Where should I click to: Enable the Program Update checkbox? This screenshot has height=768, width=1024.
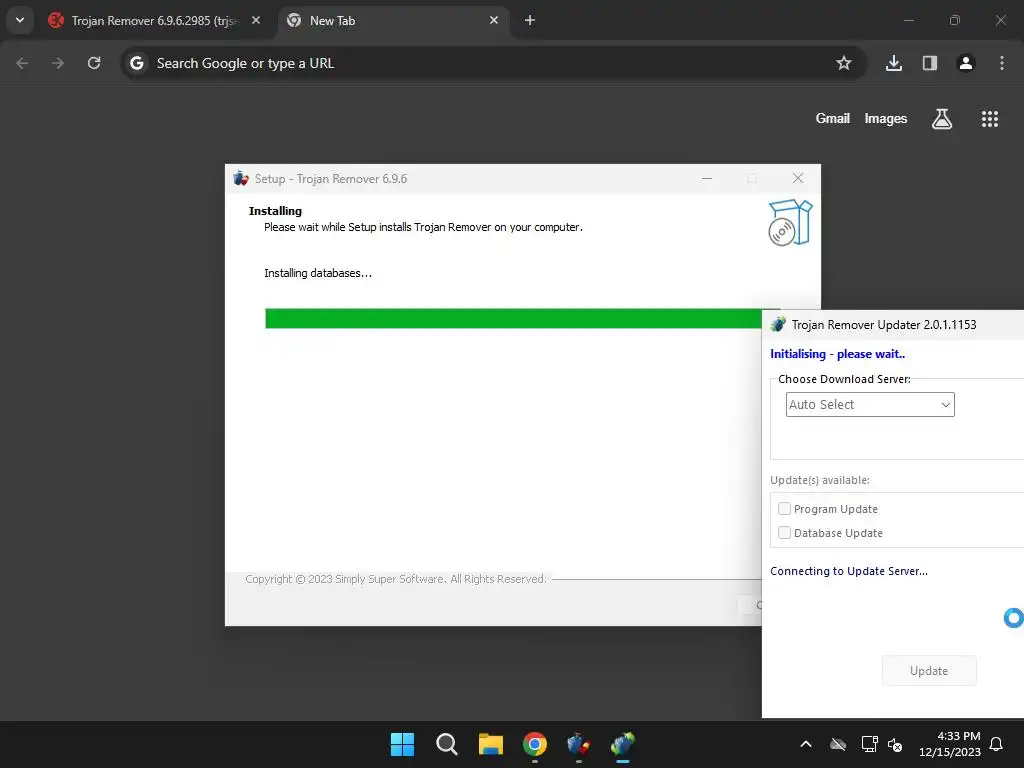[x=784, y=509]
